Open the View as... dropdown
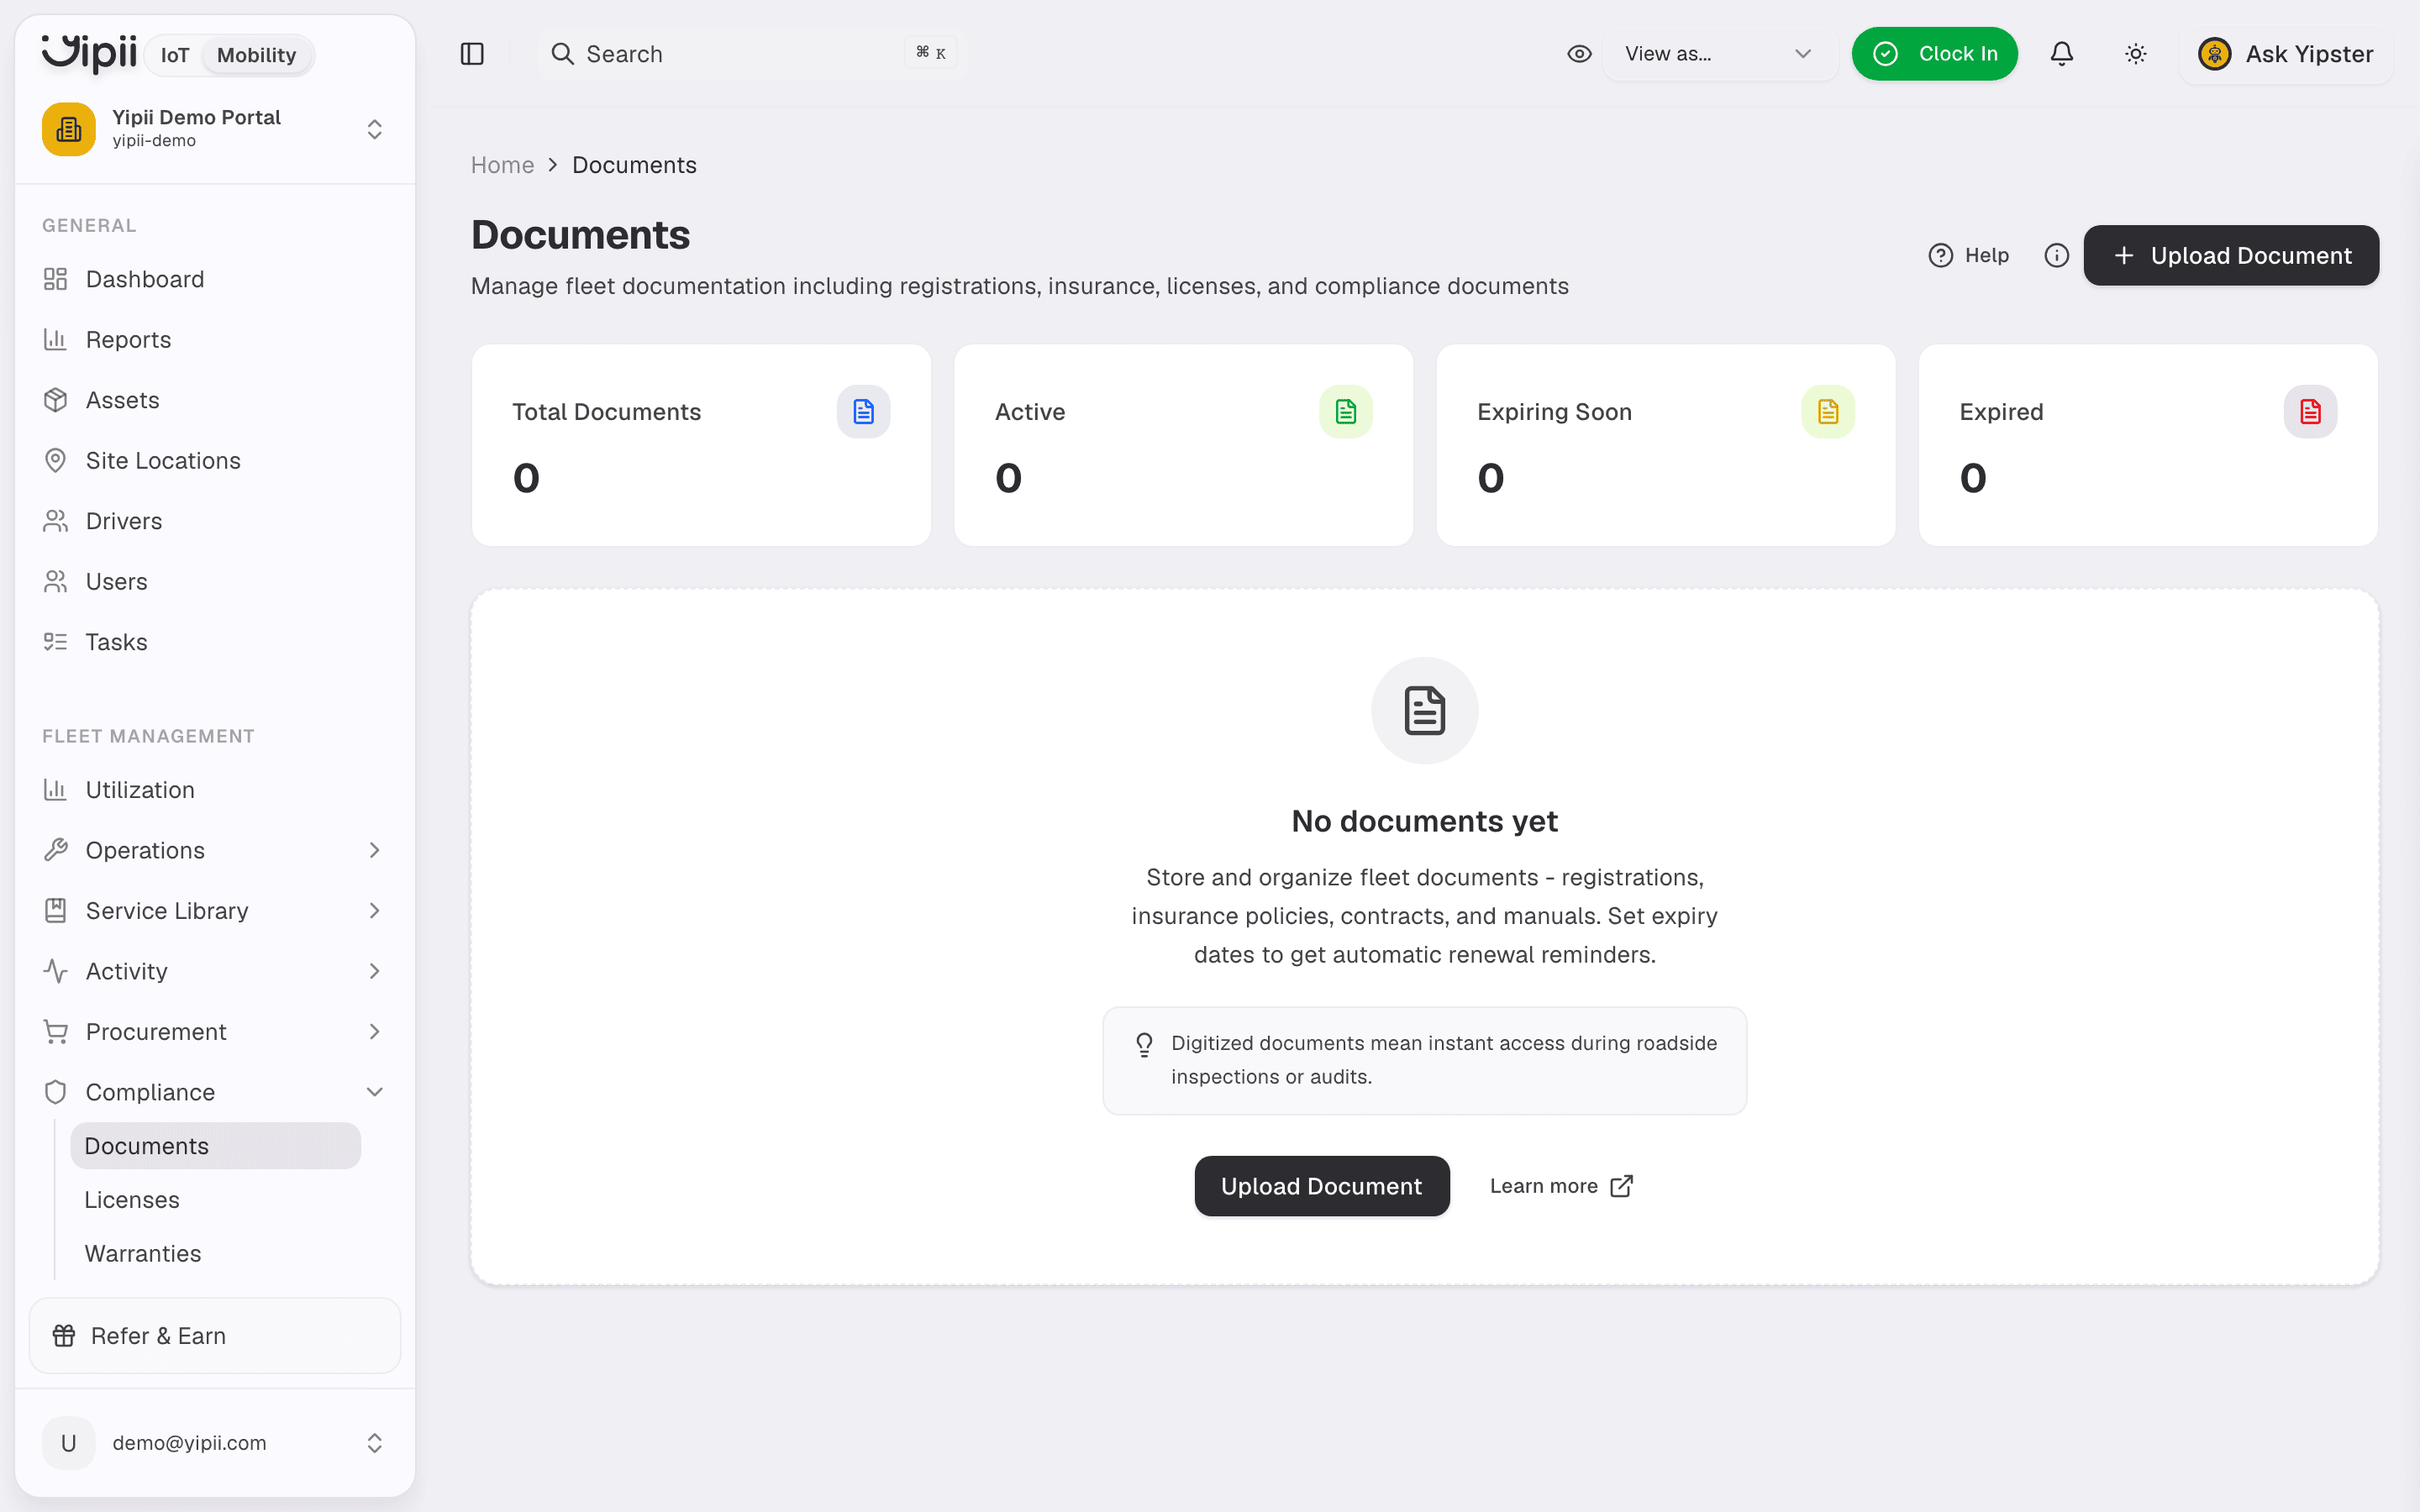This screenshot has width=2420, height=1512. [x=1719, y=54]
